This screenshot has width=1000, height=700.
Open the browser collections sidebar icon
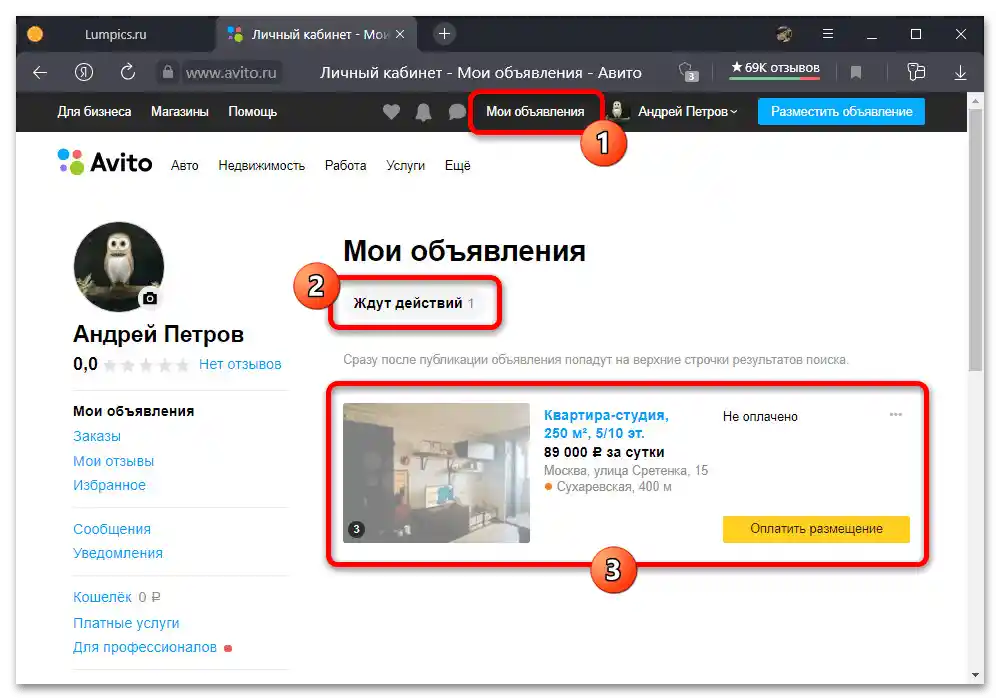916,72
